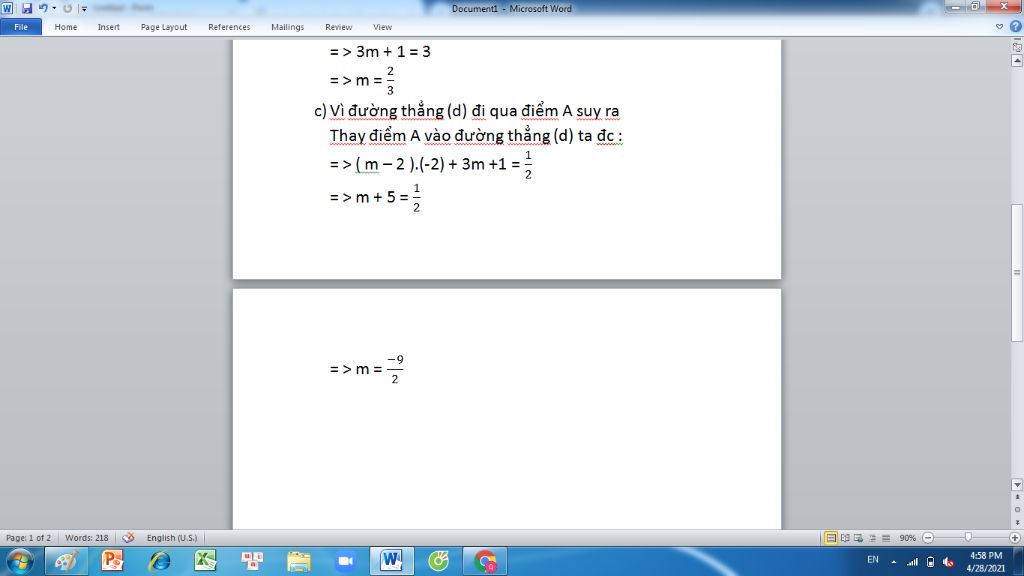Toggle the ruler button above scrollbar
Viewport: 1024px width, 576px height.
1017,46
